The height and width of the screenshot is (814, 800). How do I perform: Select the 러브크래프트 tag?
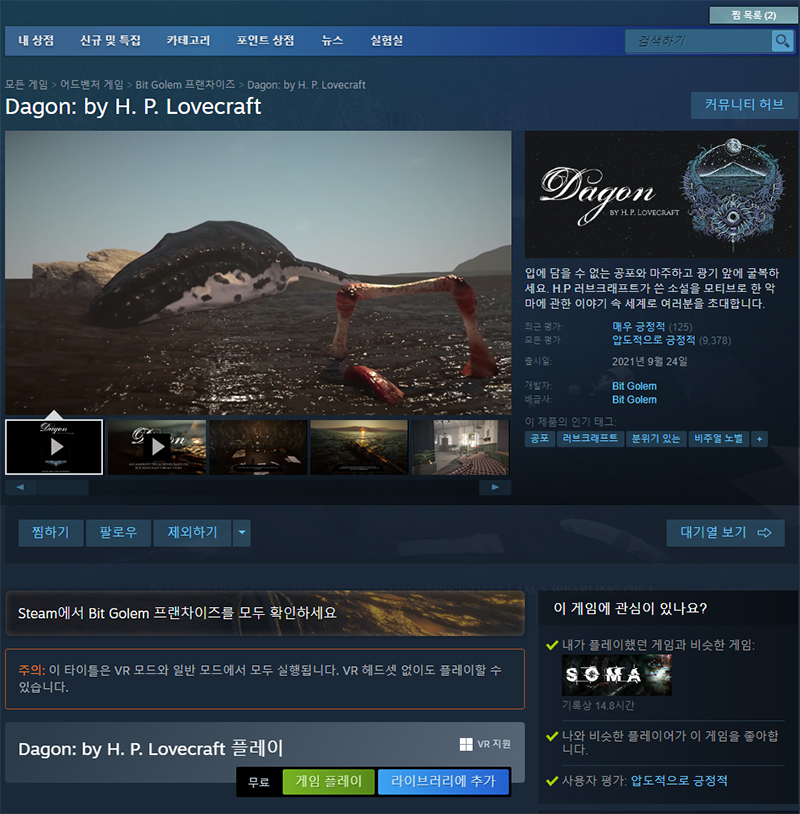(x=590, y=439)
